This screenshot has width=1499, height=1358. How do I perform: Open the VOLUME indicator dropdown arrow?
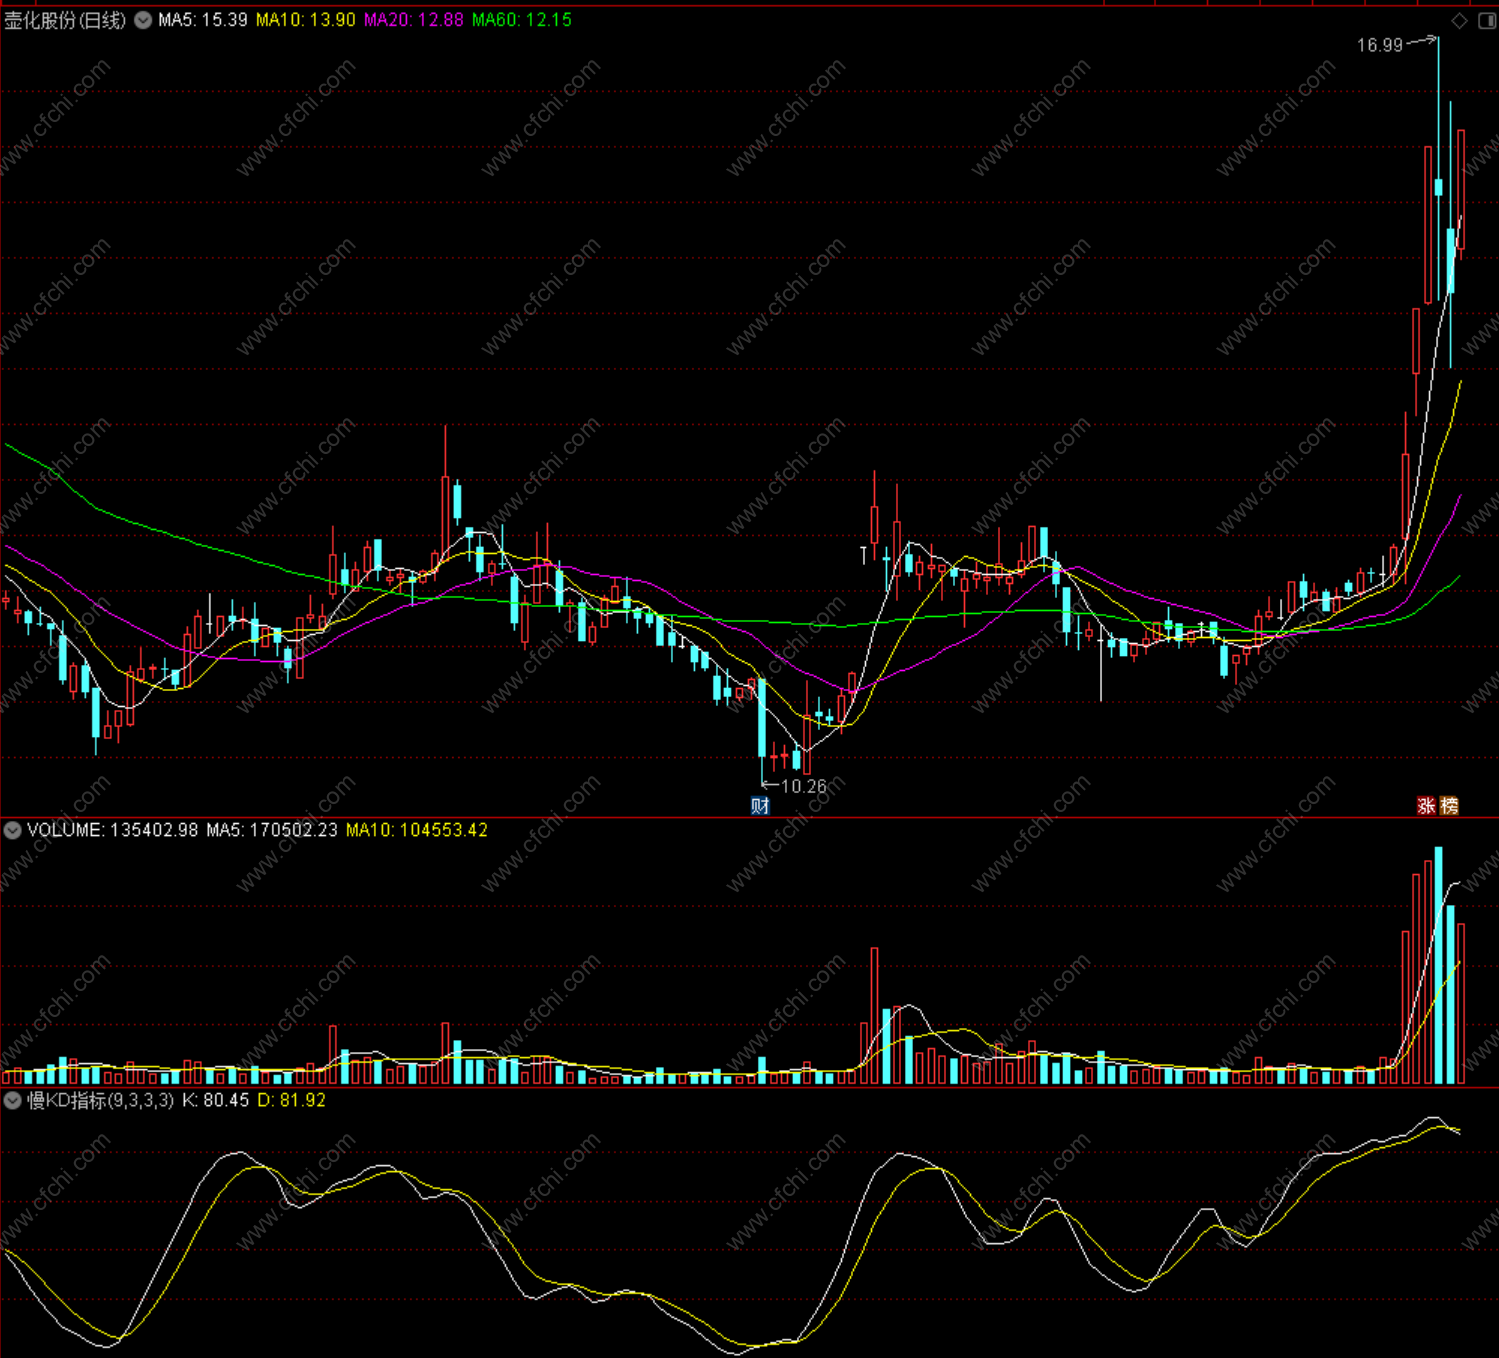[x=13, y=830]
